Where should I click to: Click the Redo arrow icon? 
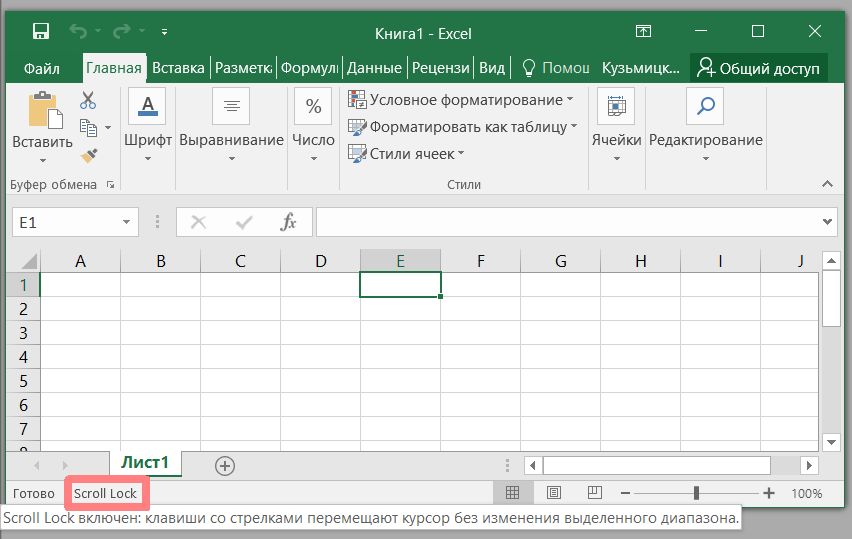pyautogui.click(x=121, y=32)
